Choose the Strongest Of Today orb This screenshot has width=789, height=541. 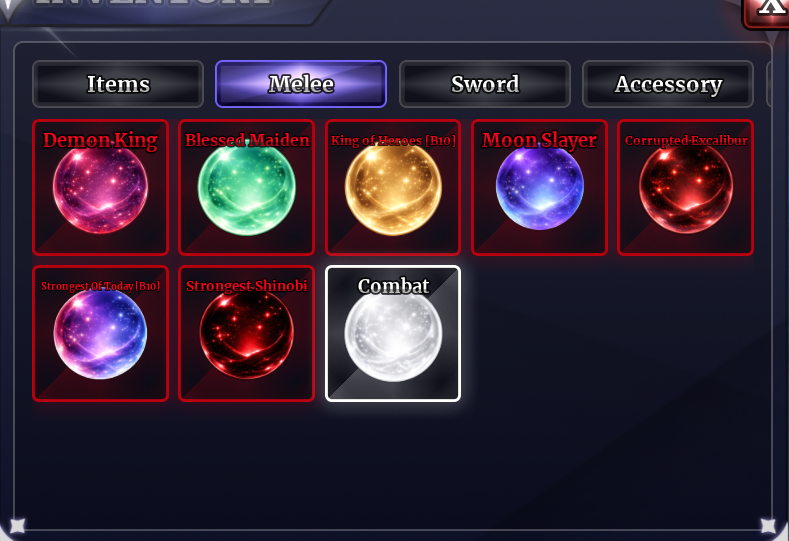point(100,334)
